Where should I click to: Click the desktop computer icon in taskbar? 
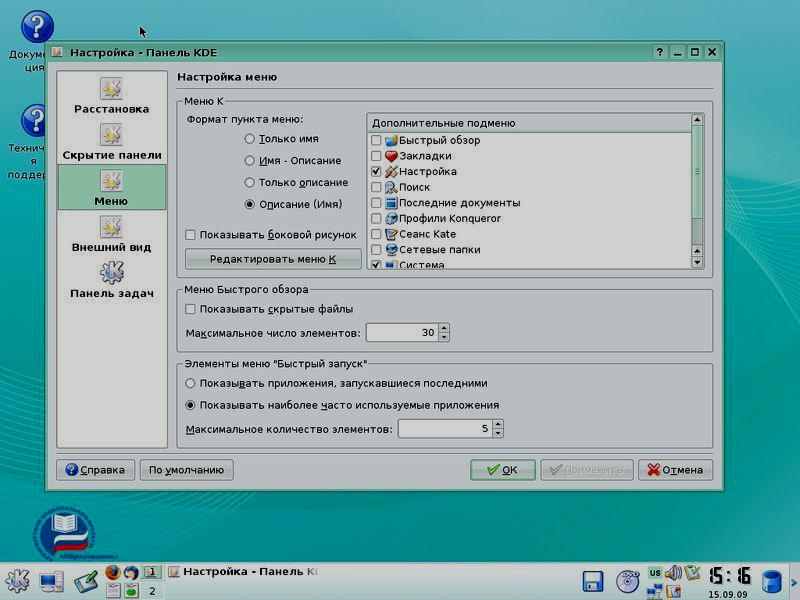[x=52, y=582]
